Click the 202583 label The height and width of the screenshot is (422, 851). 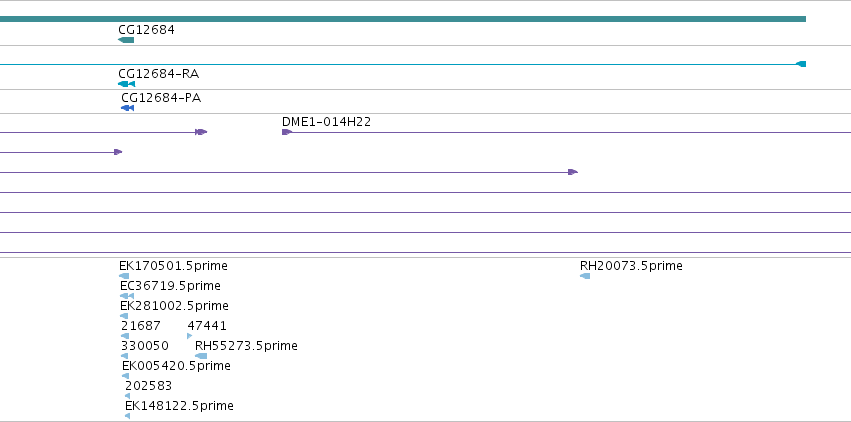148,386
